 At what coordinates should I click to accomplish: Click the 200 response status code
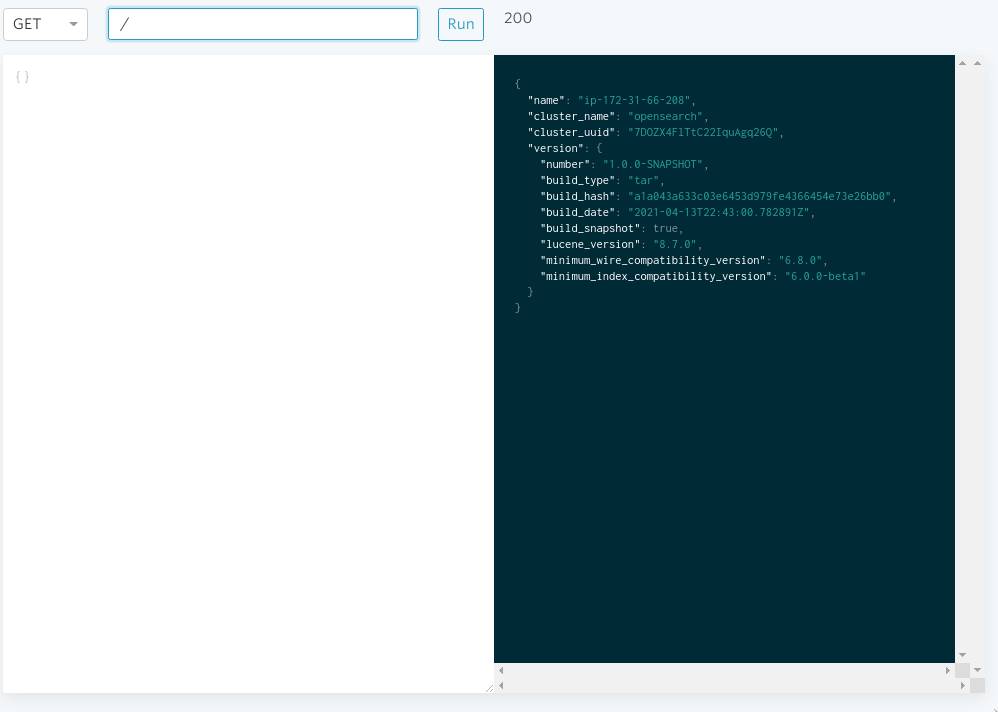[x=518, y=18]
